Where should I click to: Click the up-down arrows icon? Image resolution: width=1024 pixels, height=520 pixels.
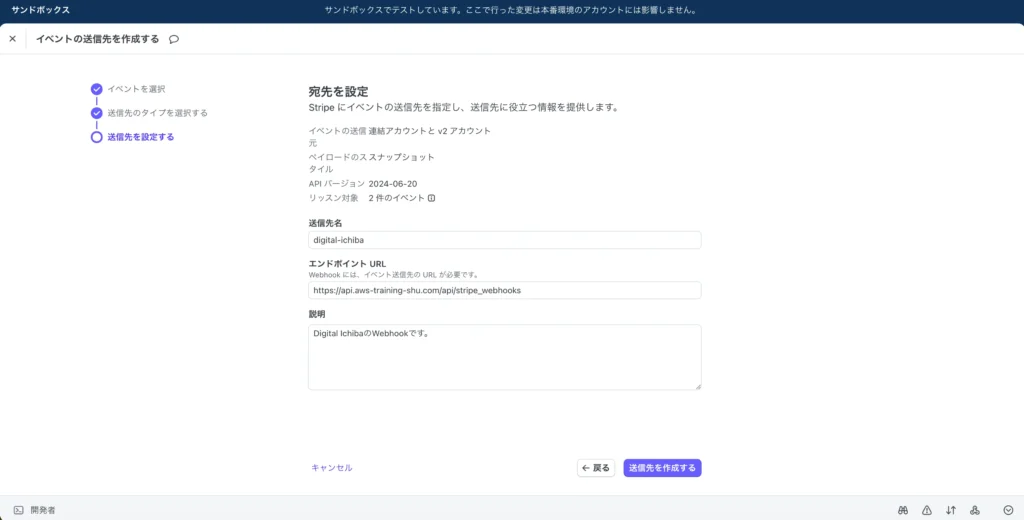[x=951, y=510]
